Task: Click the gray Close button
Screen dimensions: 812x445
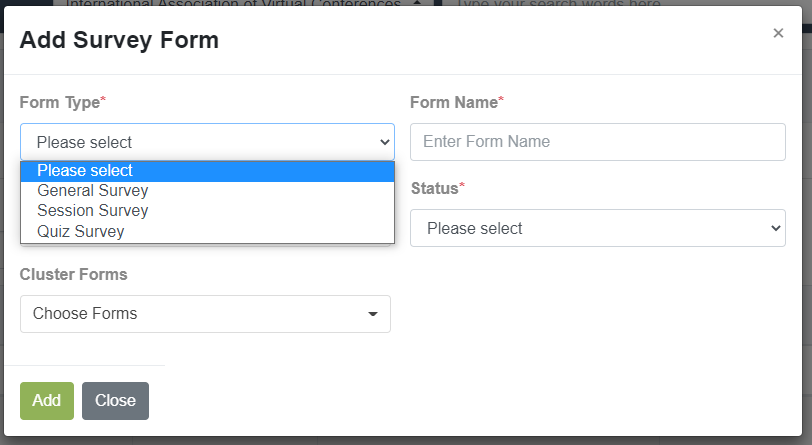Action: pos(115,400)
